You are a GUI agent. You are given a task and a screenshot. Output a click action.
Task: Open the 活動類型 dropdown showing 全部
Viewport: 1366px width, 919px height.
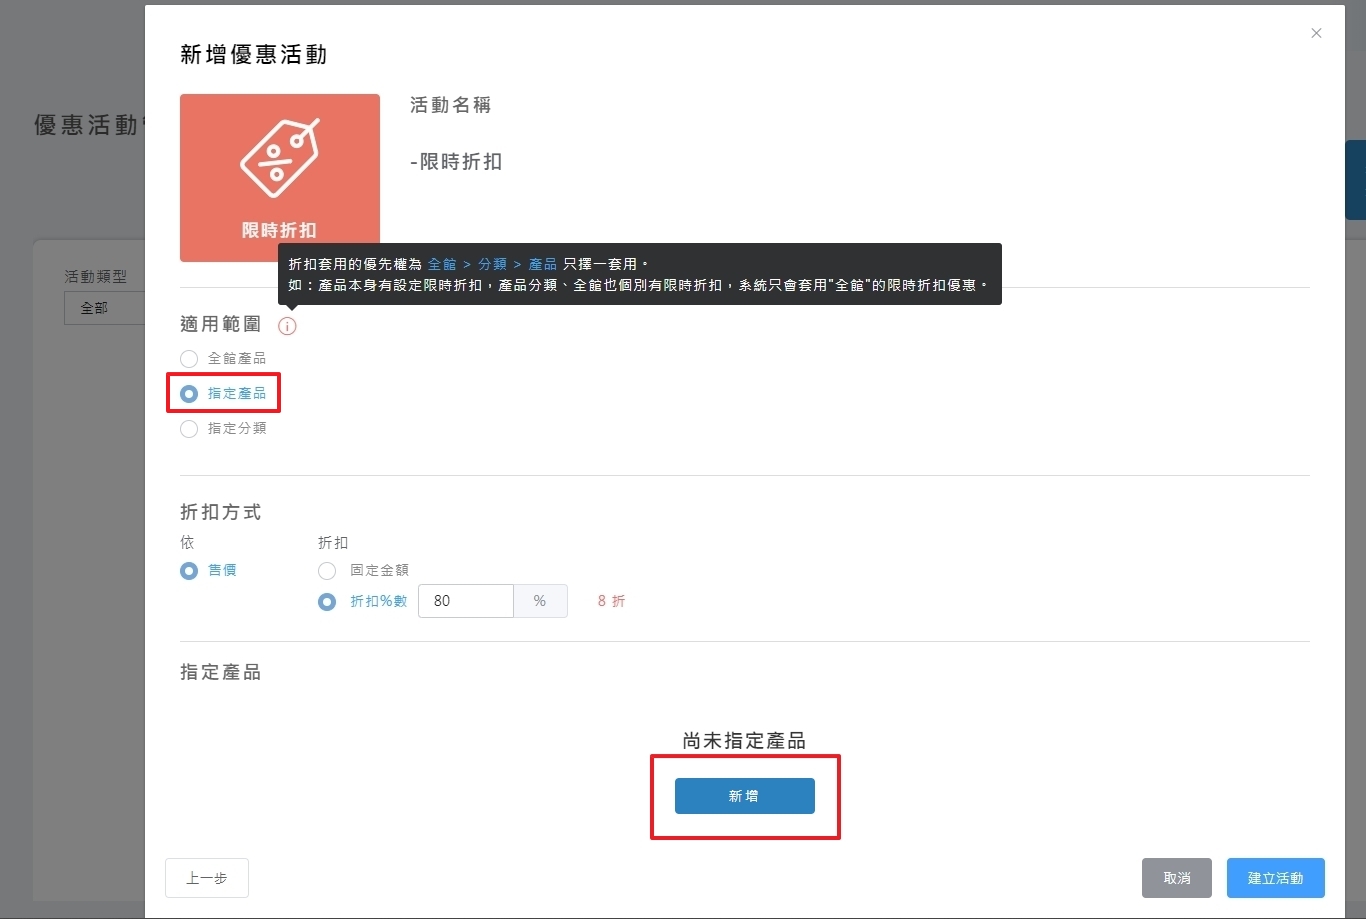104,308
